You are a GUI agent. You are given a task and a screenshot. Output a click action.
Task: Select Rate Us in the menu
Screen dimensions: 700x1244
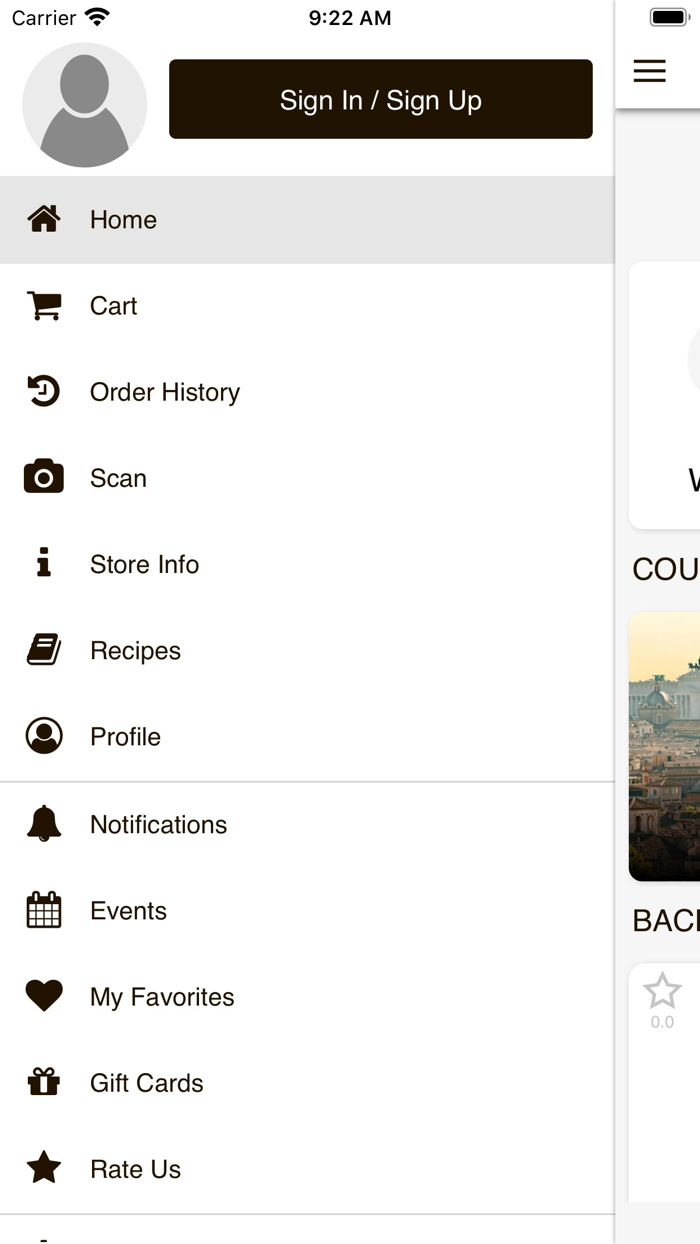pyautogui.click(x=135, y=1169)
